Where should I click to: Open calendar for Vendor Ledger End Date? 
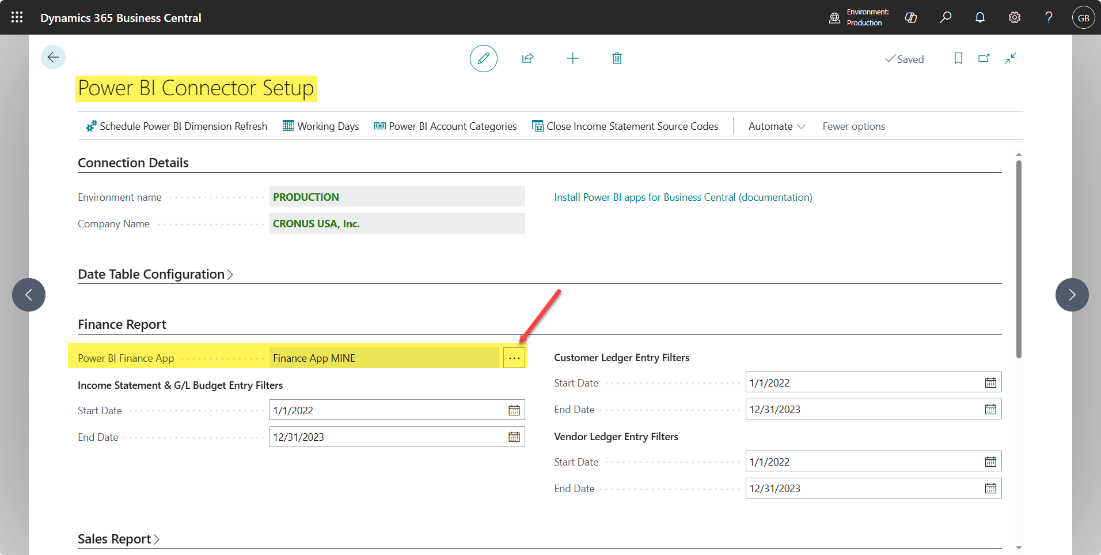point(990,488)
